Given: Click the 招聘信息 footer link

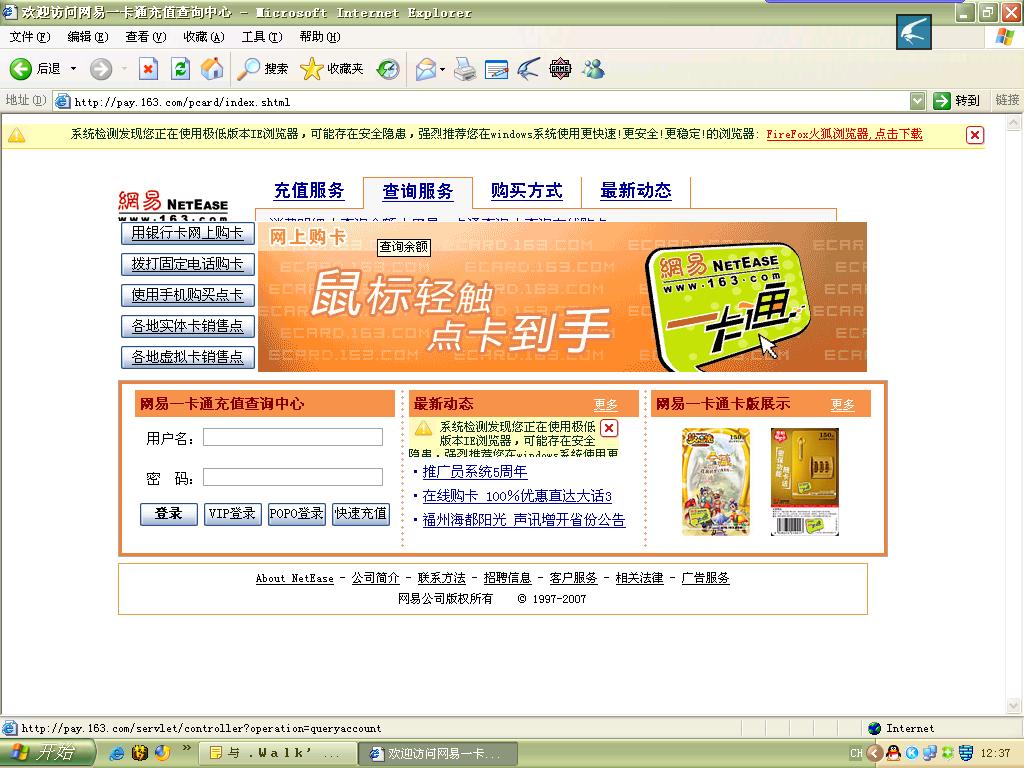Looking at the screenshot, I should pyautogui.click(x=507, y=578).
